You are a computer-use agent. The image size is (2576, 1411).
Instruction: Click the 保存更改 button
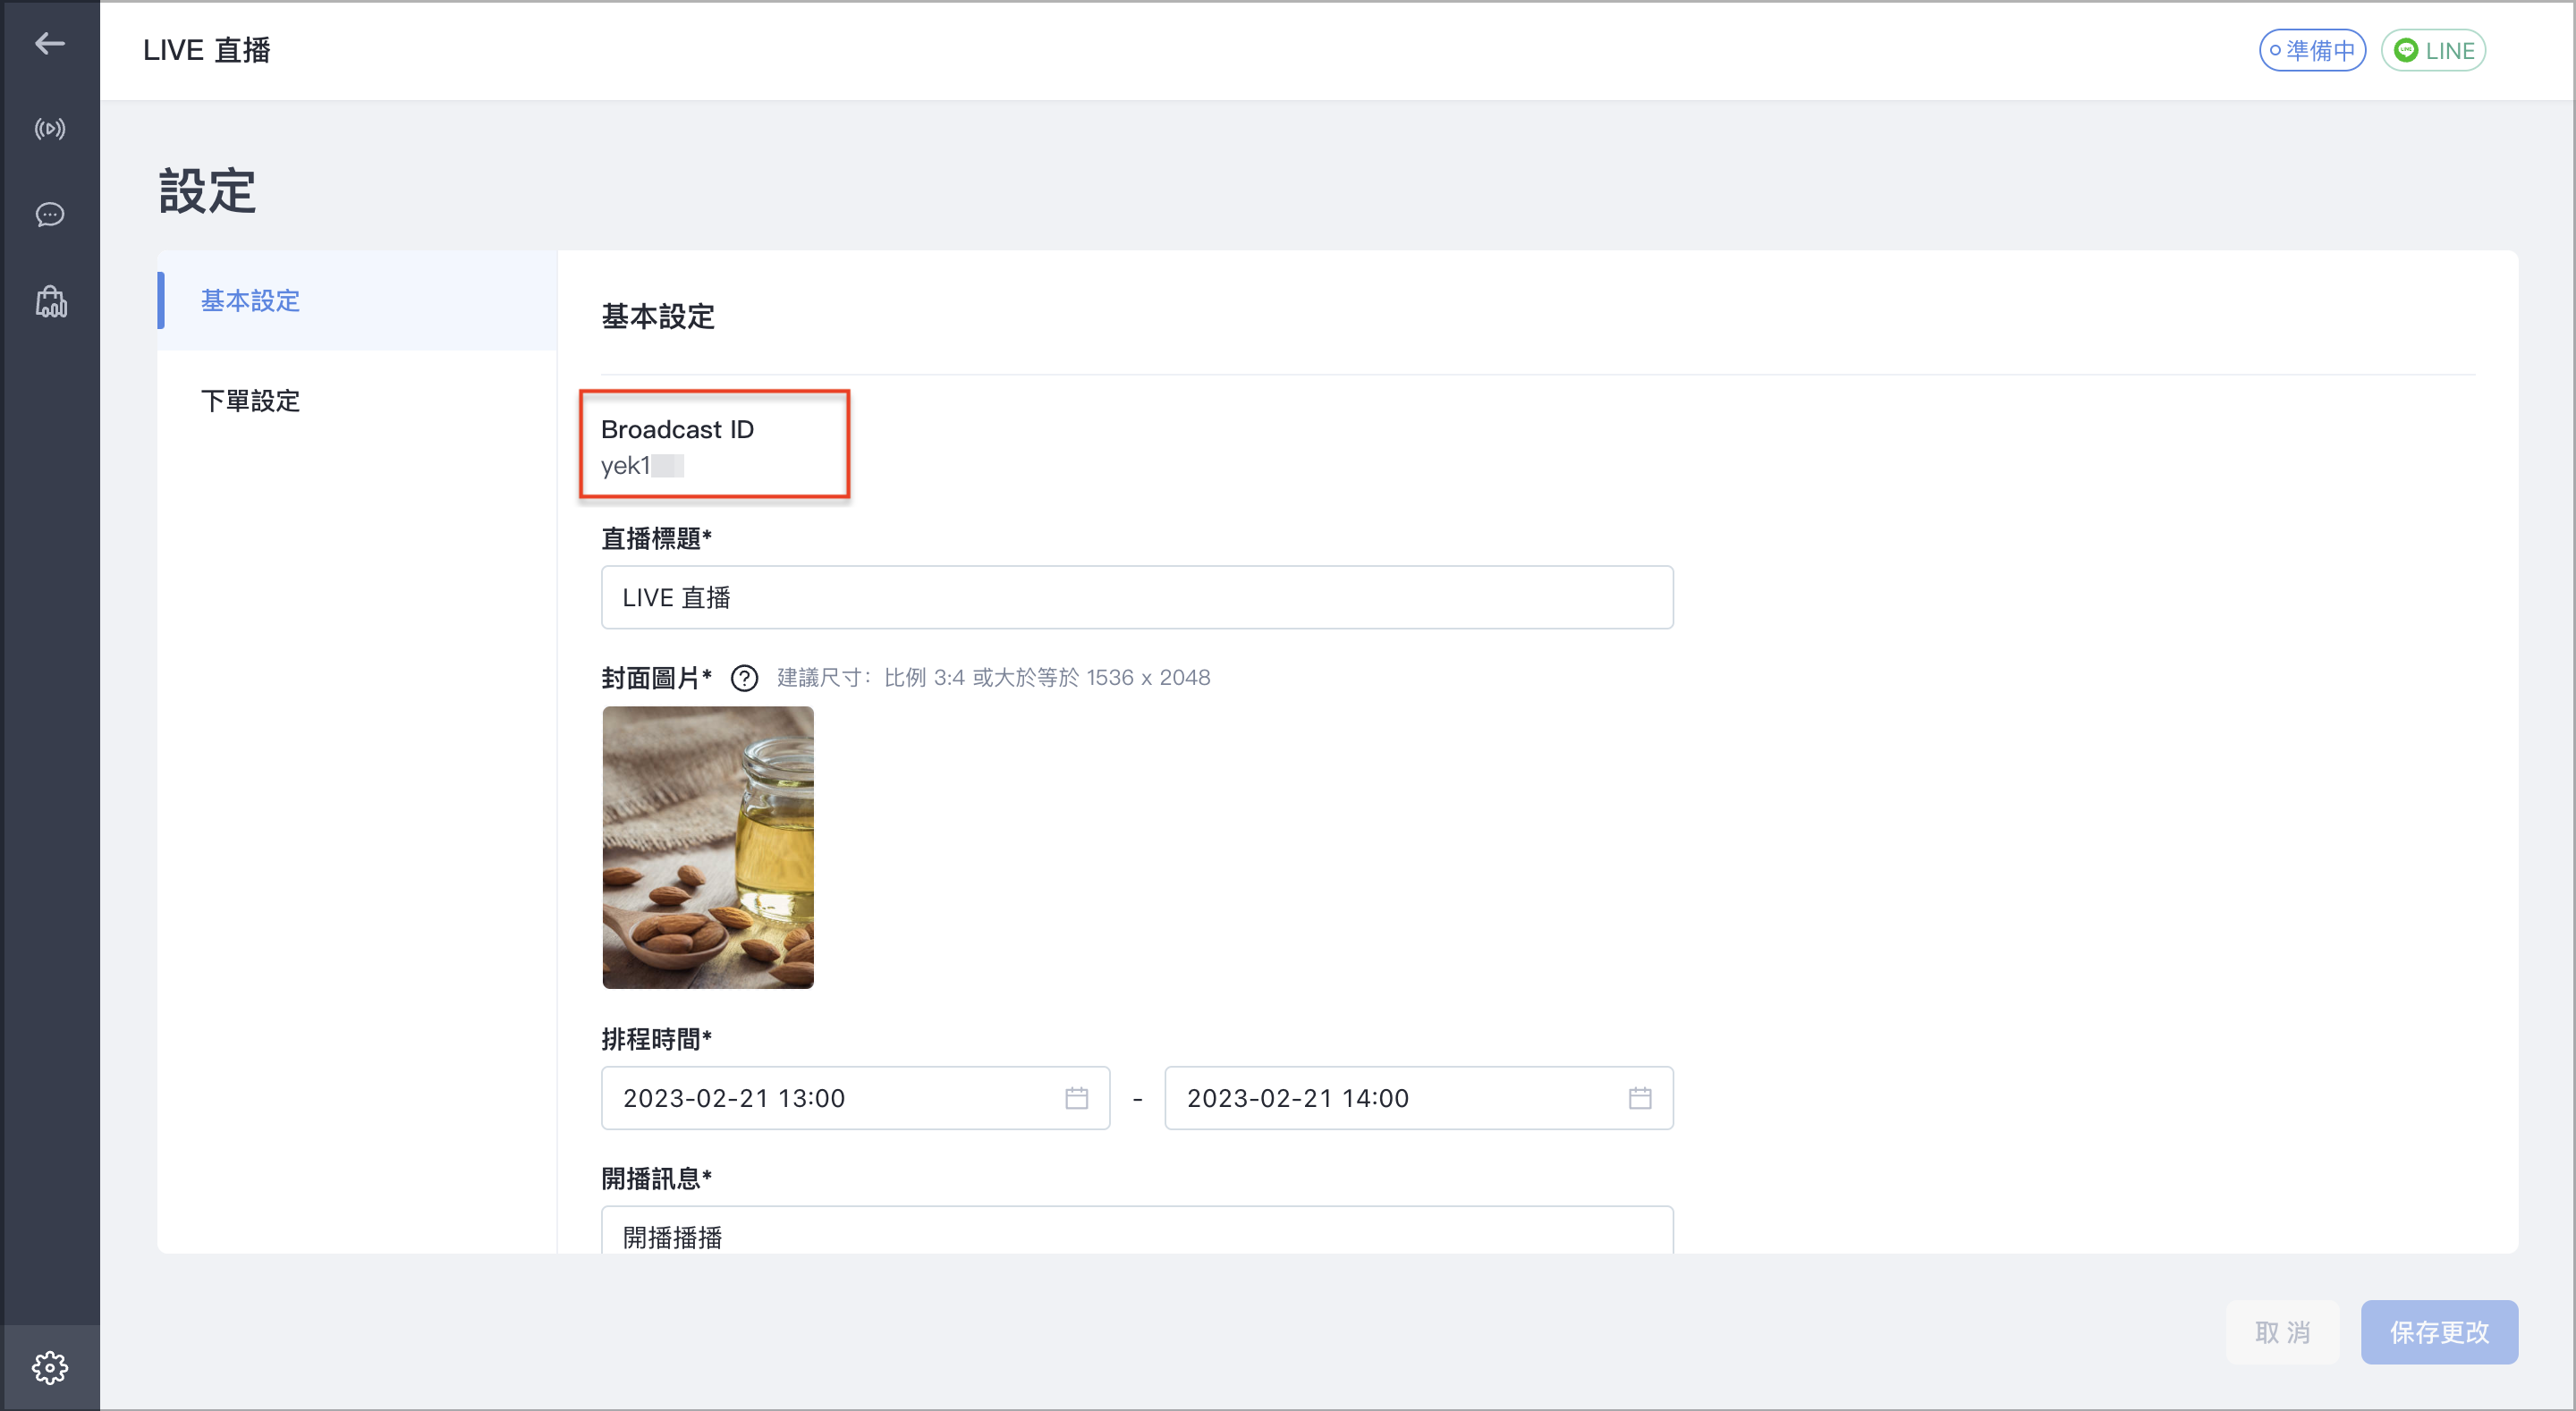click(2439, 1332)
